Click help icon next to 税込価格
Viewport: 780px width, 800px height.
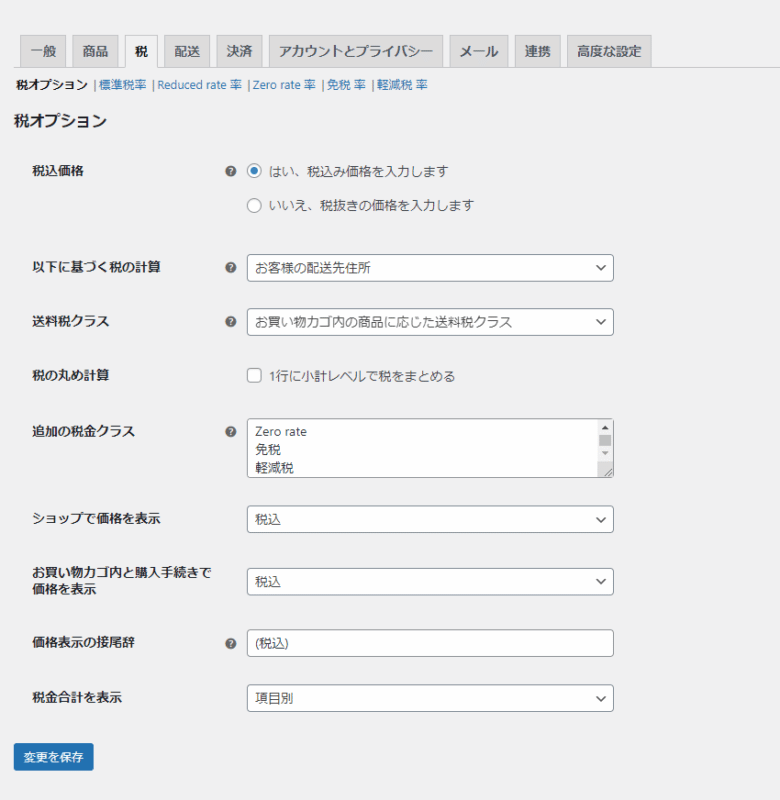[x=231, y=171]
